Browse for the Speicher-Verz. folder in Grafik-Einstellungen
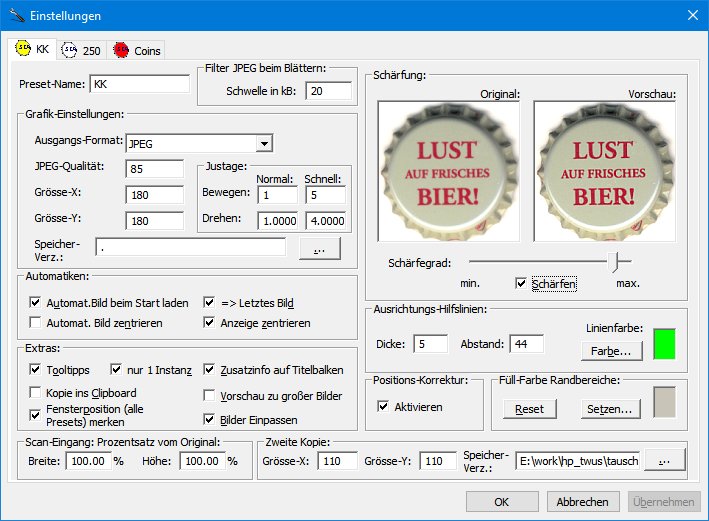This screenshot has height=521, width=709. [x=319, y=248]
